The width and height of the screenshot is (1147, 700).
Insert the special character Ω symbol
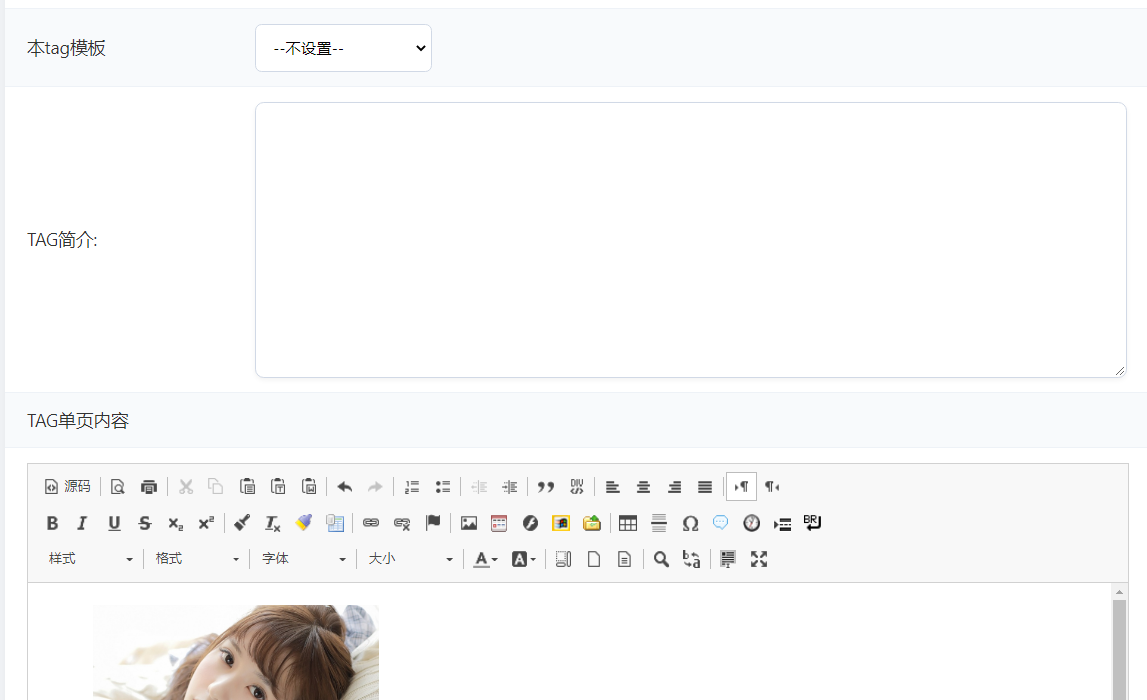(690, 523)
